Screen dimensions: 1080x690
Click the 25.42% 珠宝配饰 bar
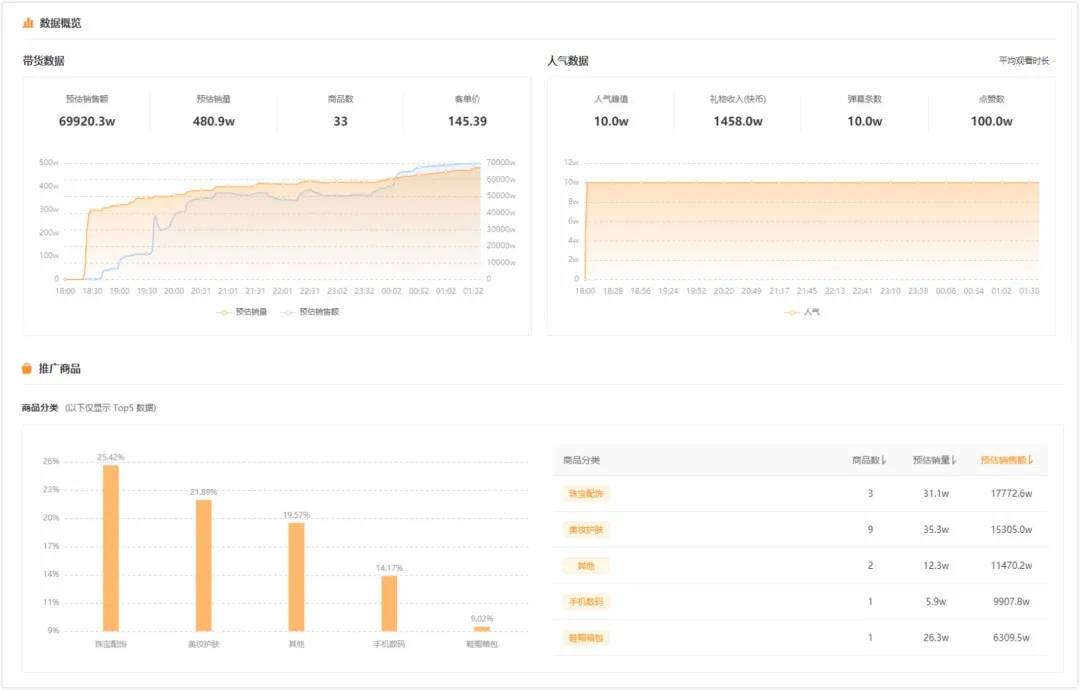(111, 548)
